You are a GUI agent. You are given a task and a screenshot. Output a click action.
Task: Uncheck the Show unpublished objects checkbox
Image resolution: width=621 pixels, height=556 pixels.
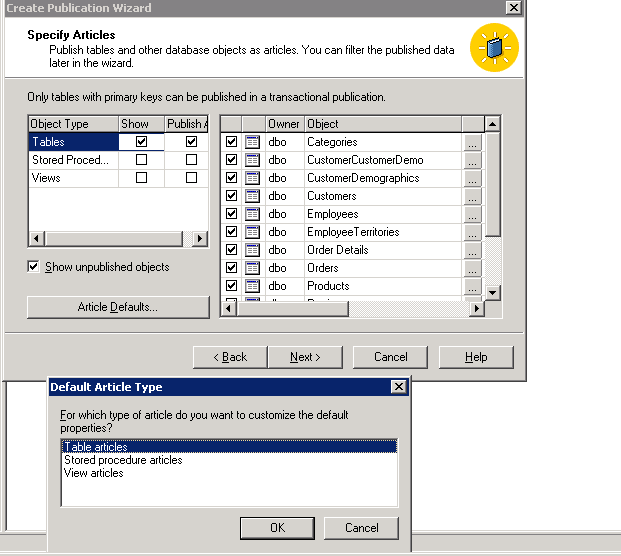coord(34,267)
